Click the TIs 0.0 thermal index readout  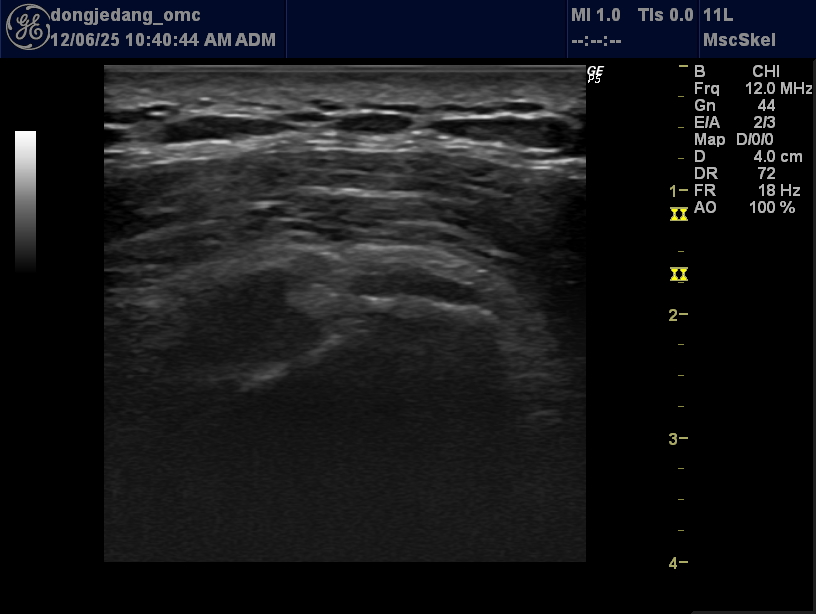click(x=665, y=15)
